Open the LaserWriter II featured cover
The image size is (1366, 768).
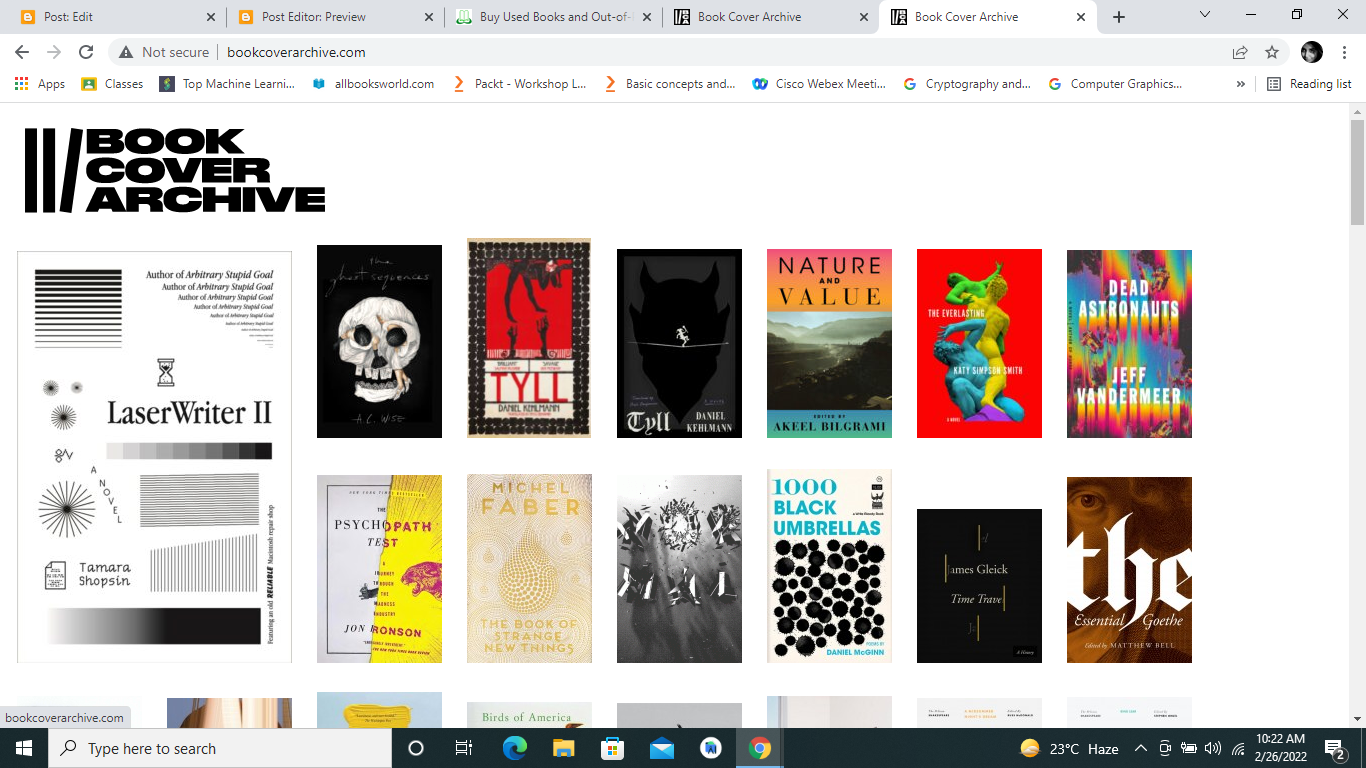[x=154, y=457]
